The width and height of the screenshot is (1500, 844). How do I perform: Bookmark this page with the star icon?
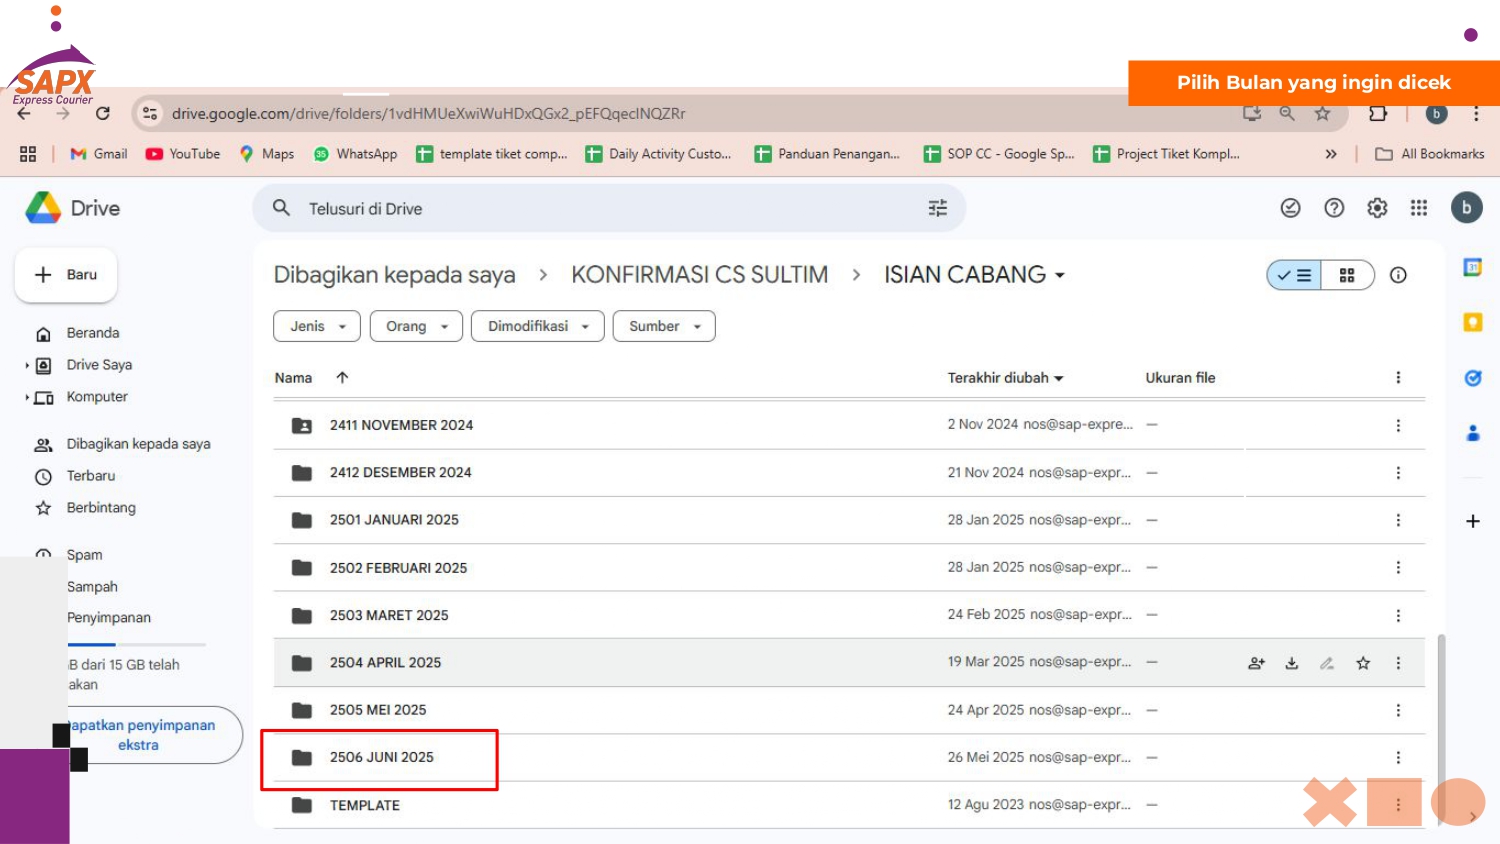(x=1323, y=114)
